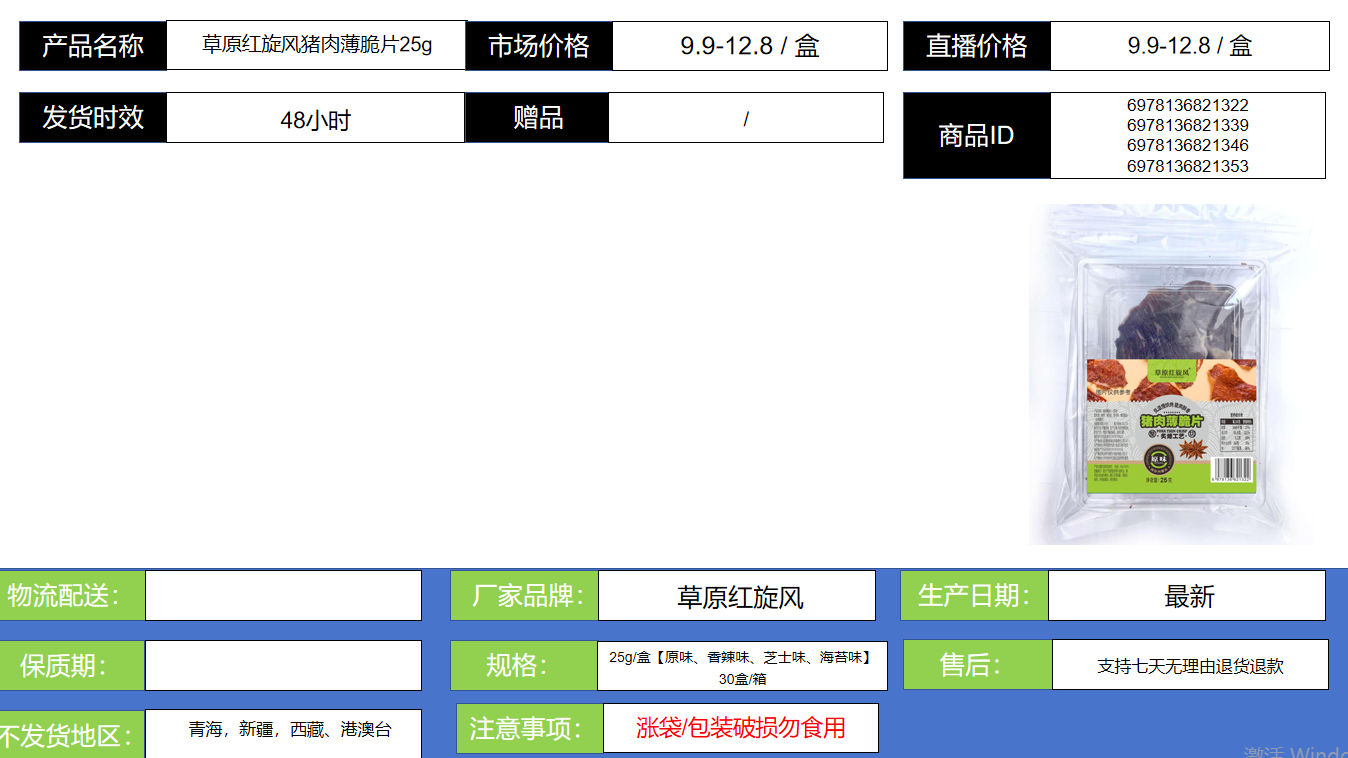The image size is (1348, 758).
Task: Click the live price value next to 直播价格
Action: tap(1189, 46)
